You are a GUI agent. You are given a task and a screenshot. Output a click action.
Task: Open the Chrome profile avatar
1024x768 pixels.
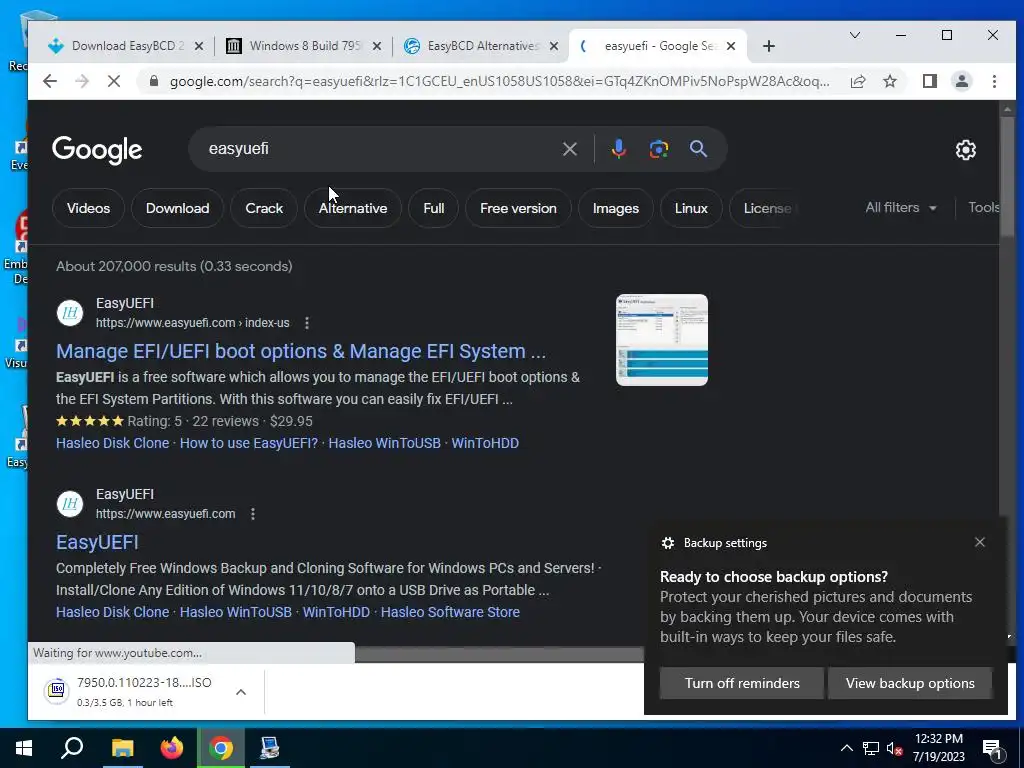pos(962,81)
